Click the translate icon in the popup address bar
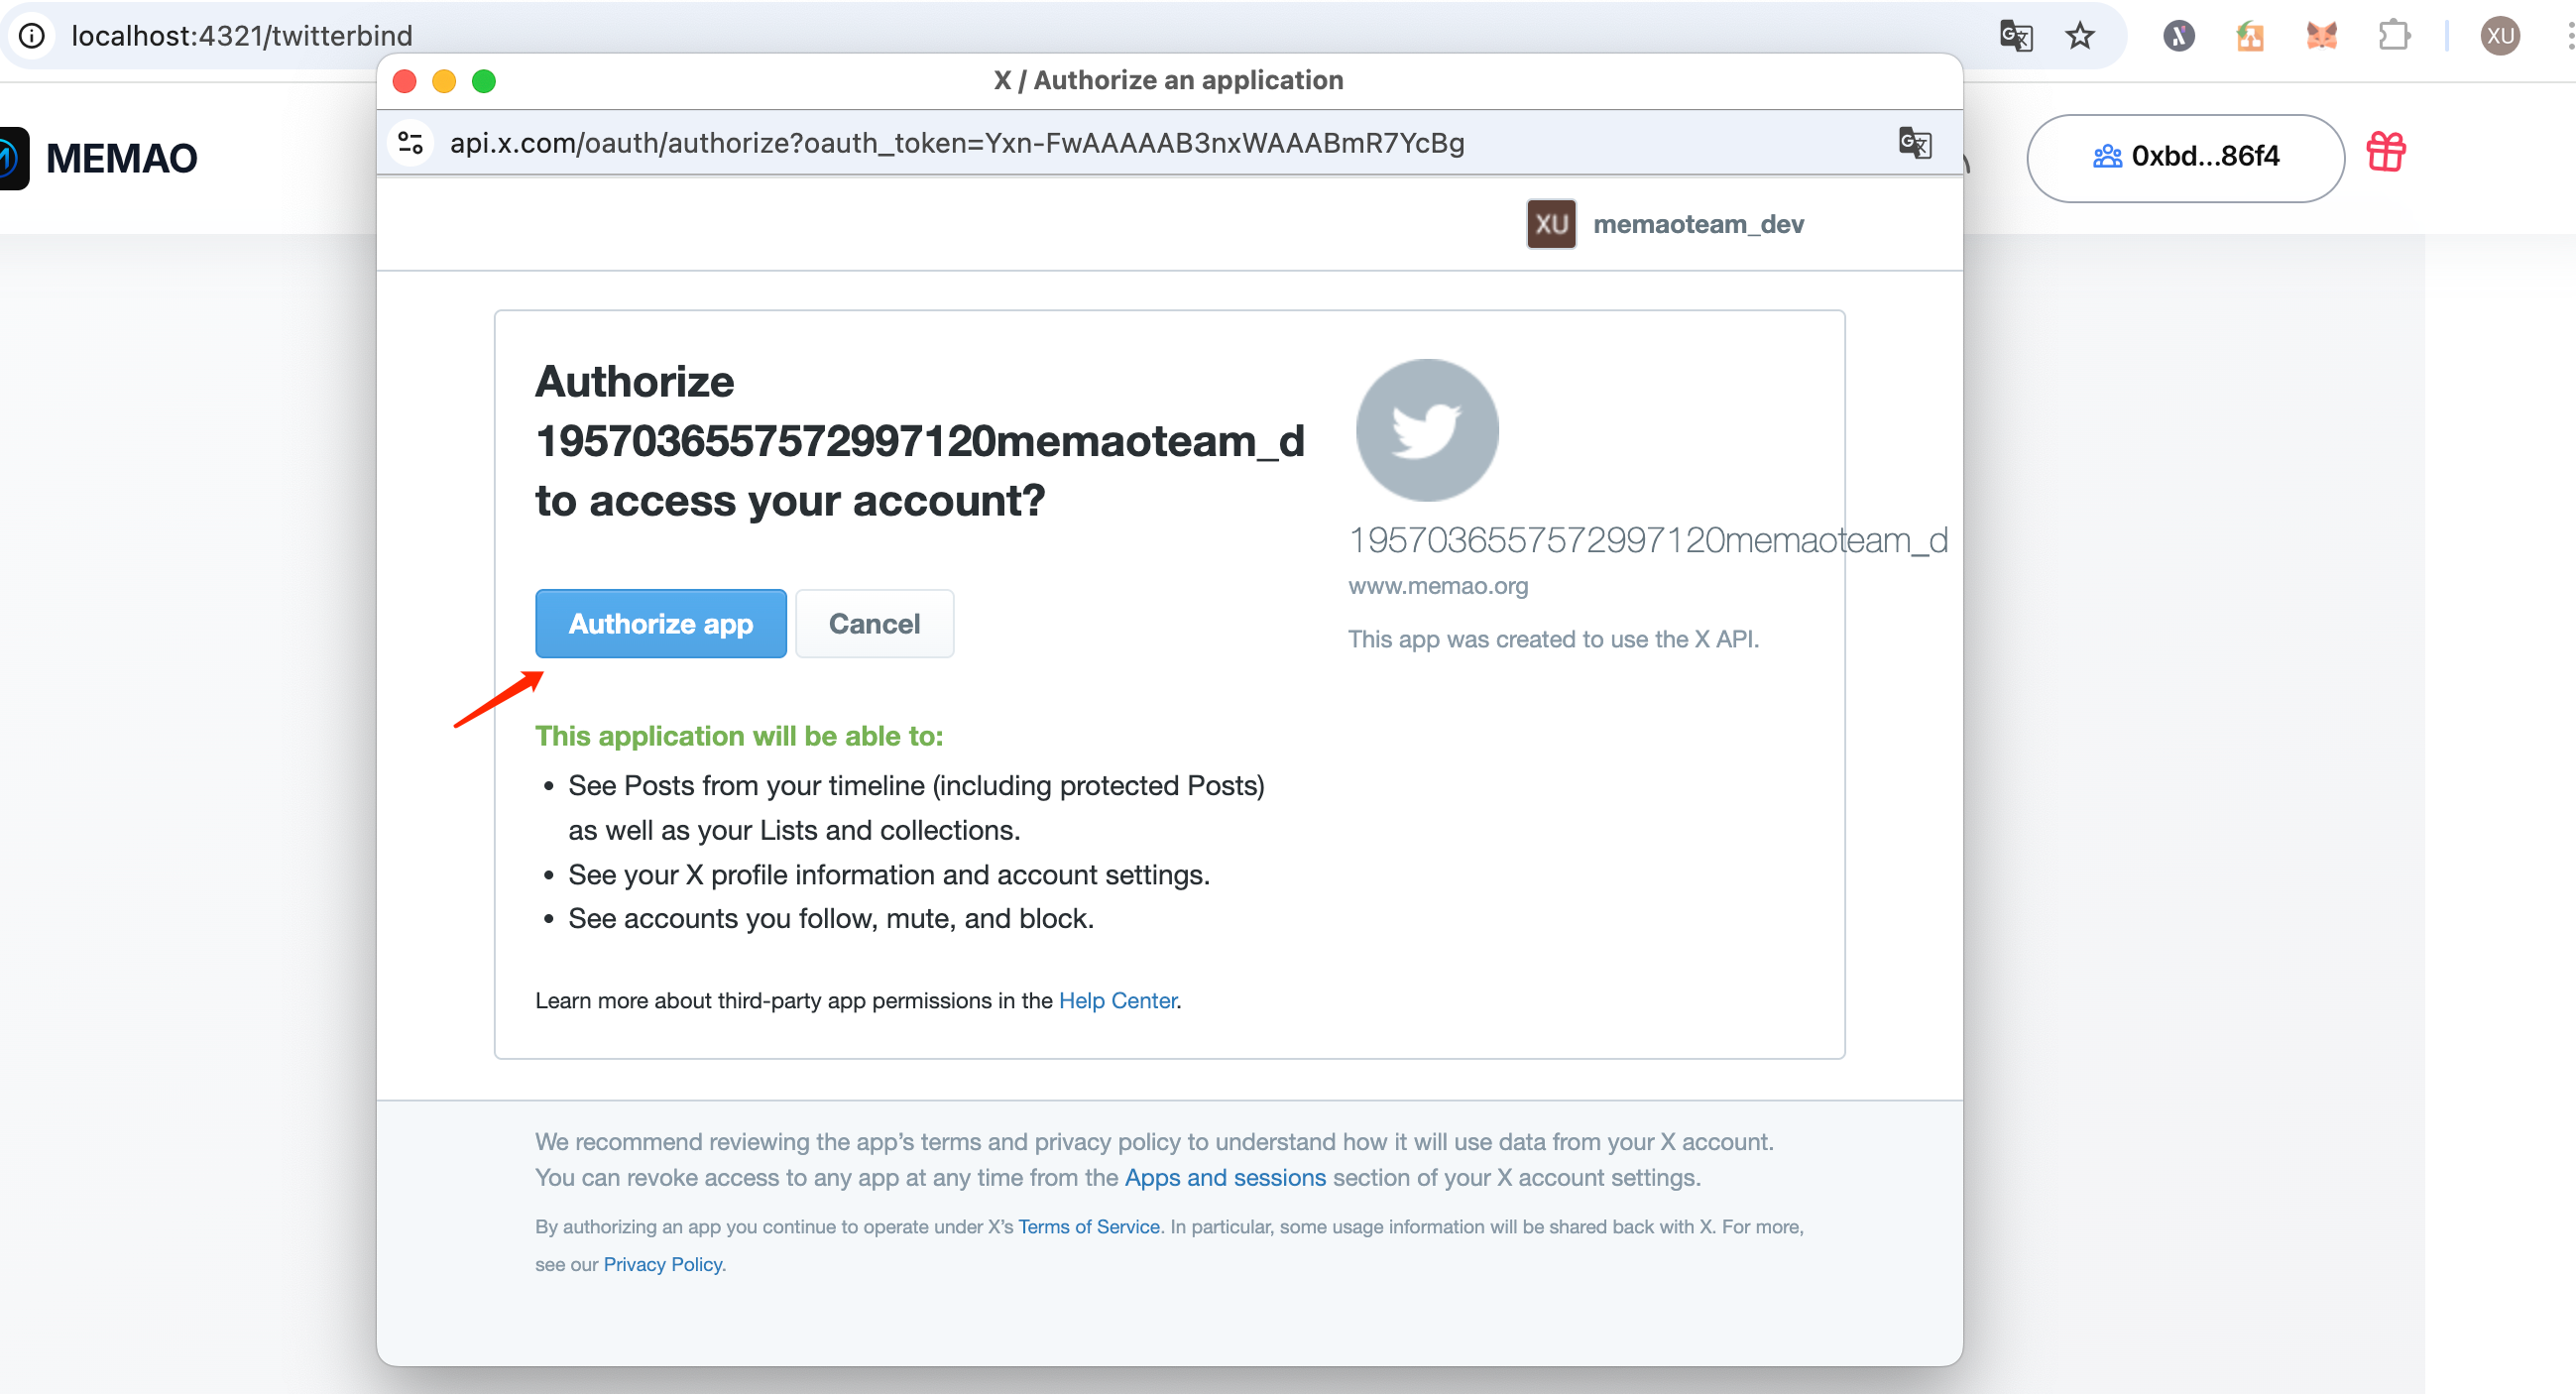 click(1915, 143)
